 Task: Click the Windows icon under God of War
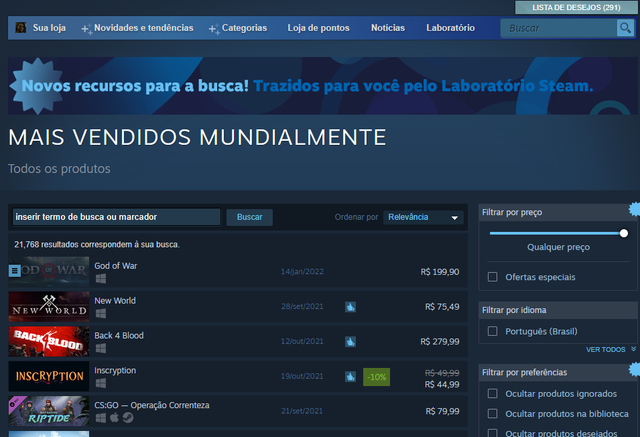point(101,279)
